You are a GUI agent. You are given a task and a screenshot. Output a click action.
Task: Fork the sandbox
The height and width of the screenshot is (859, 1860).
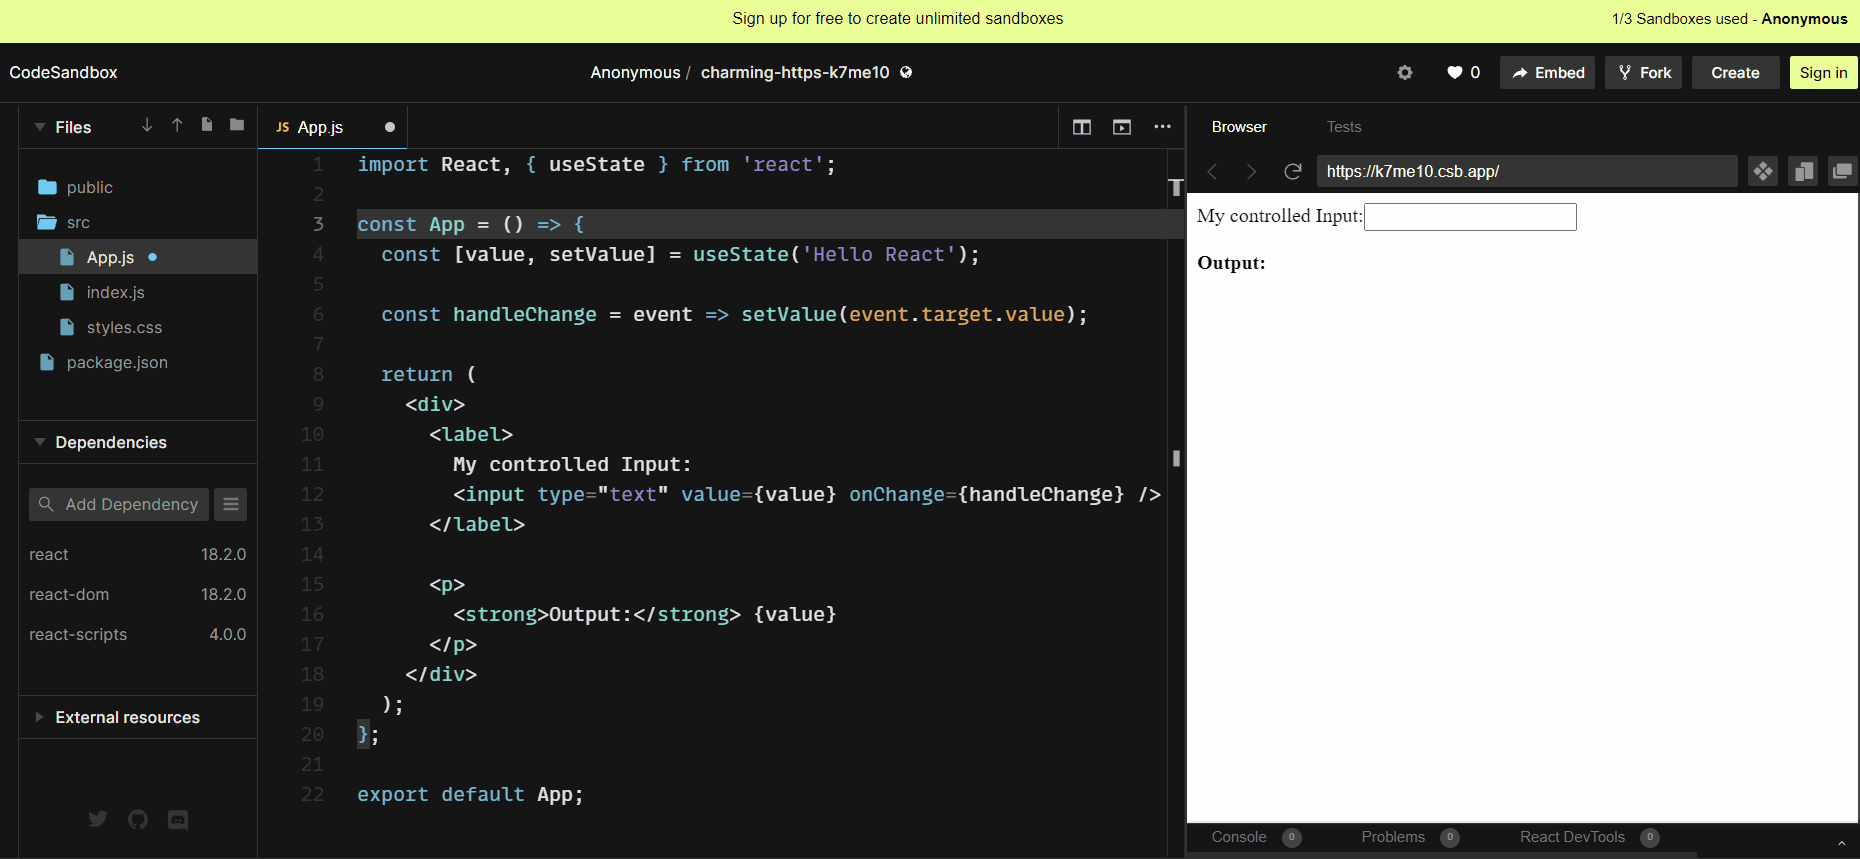coord(1645,72)
